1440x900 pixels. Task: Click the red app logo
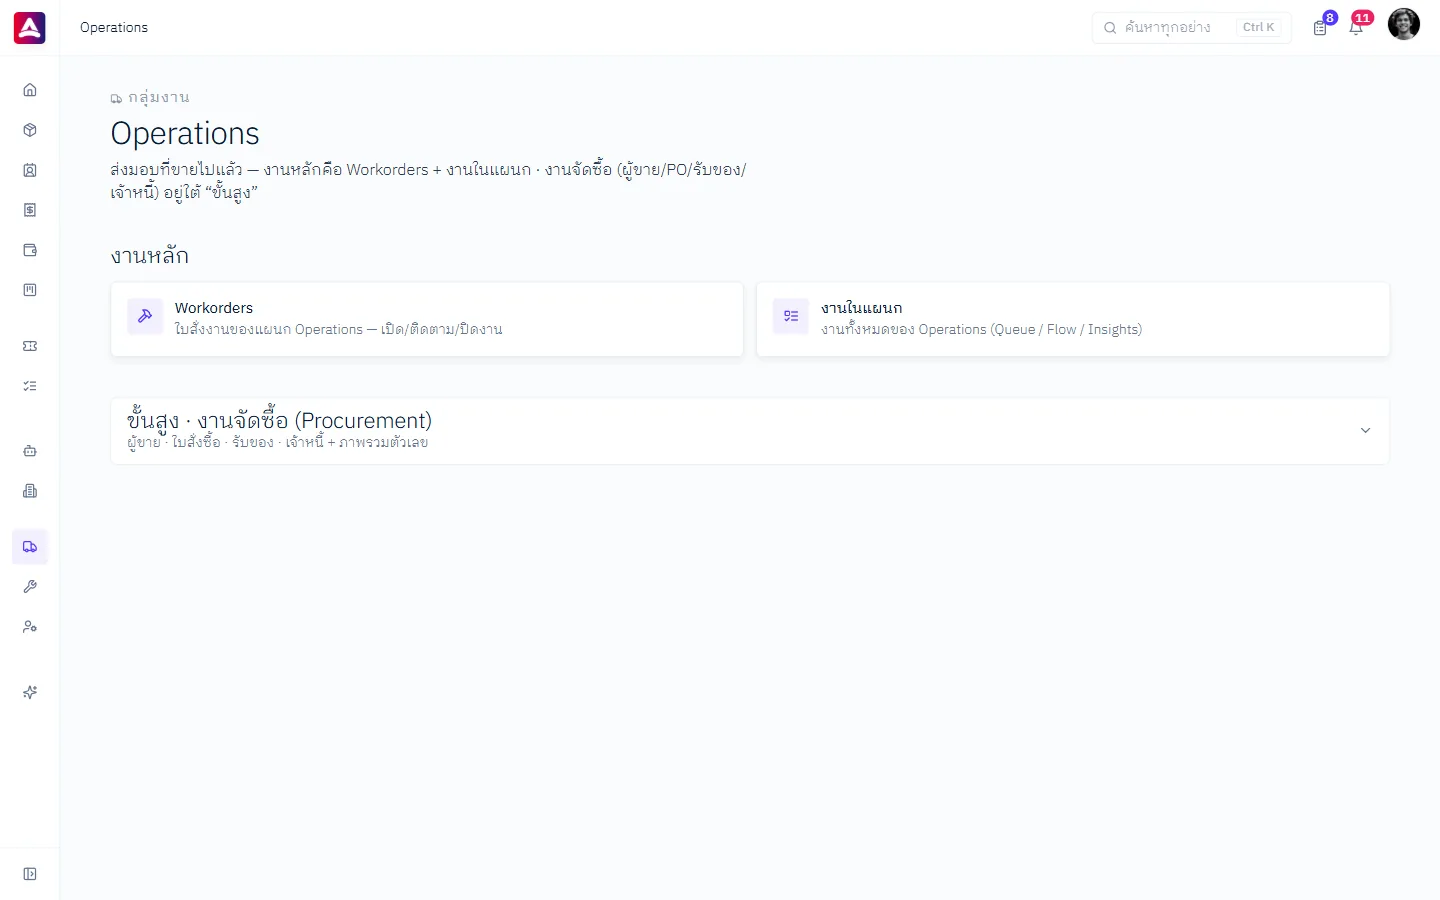click(30, 28)
